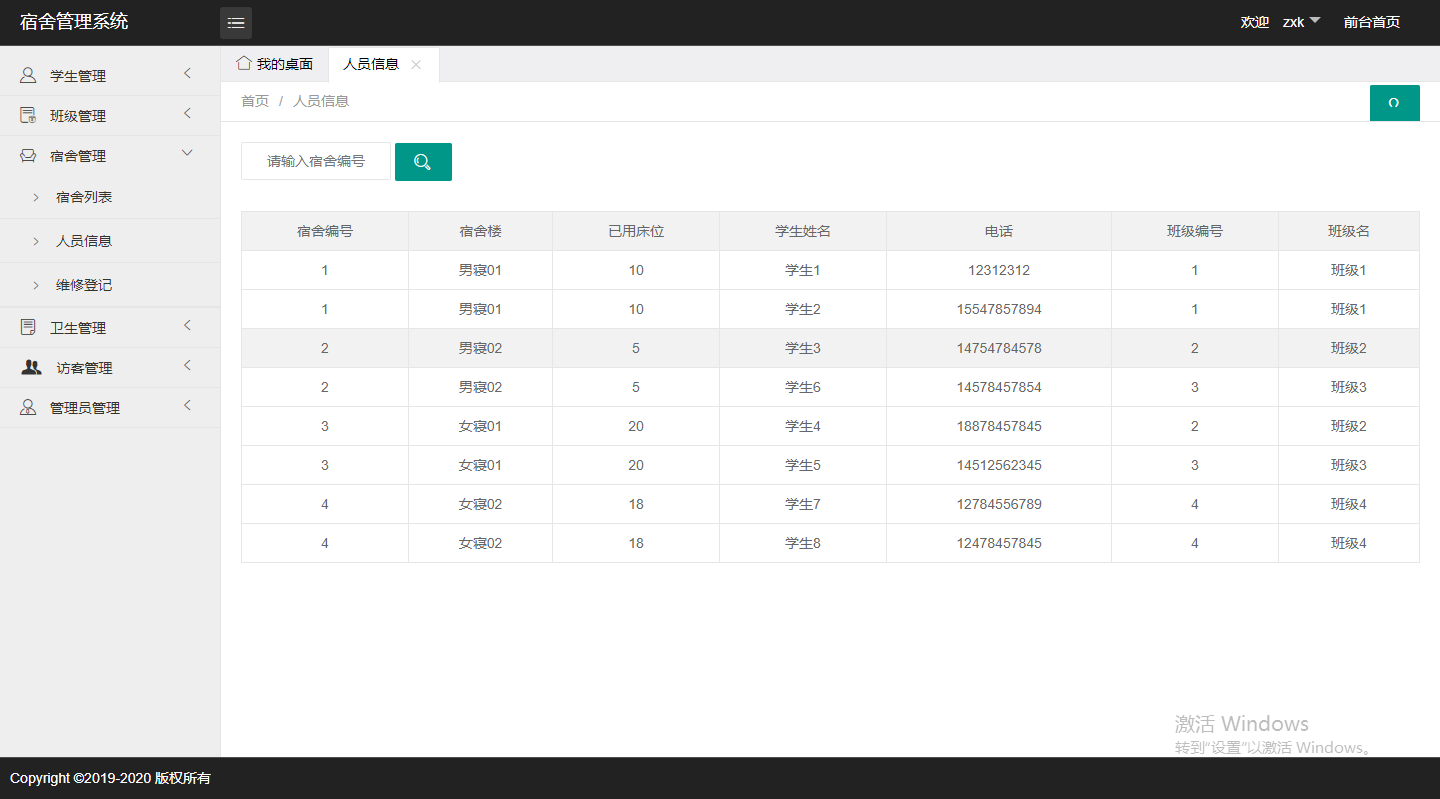Click the 学生5 name cell
1440x799 pixels.
tap(803, 465)
